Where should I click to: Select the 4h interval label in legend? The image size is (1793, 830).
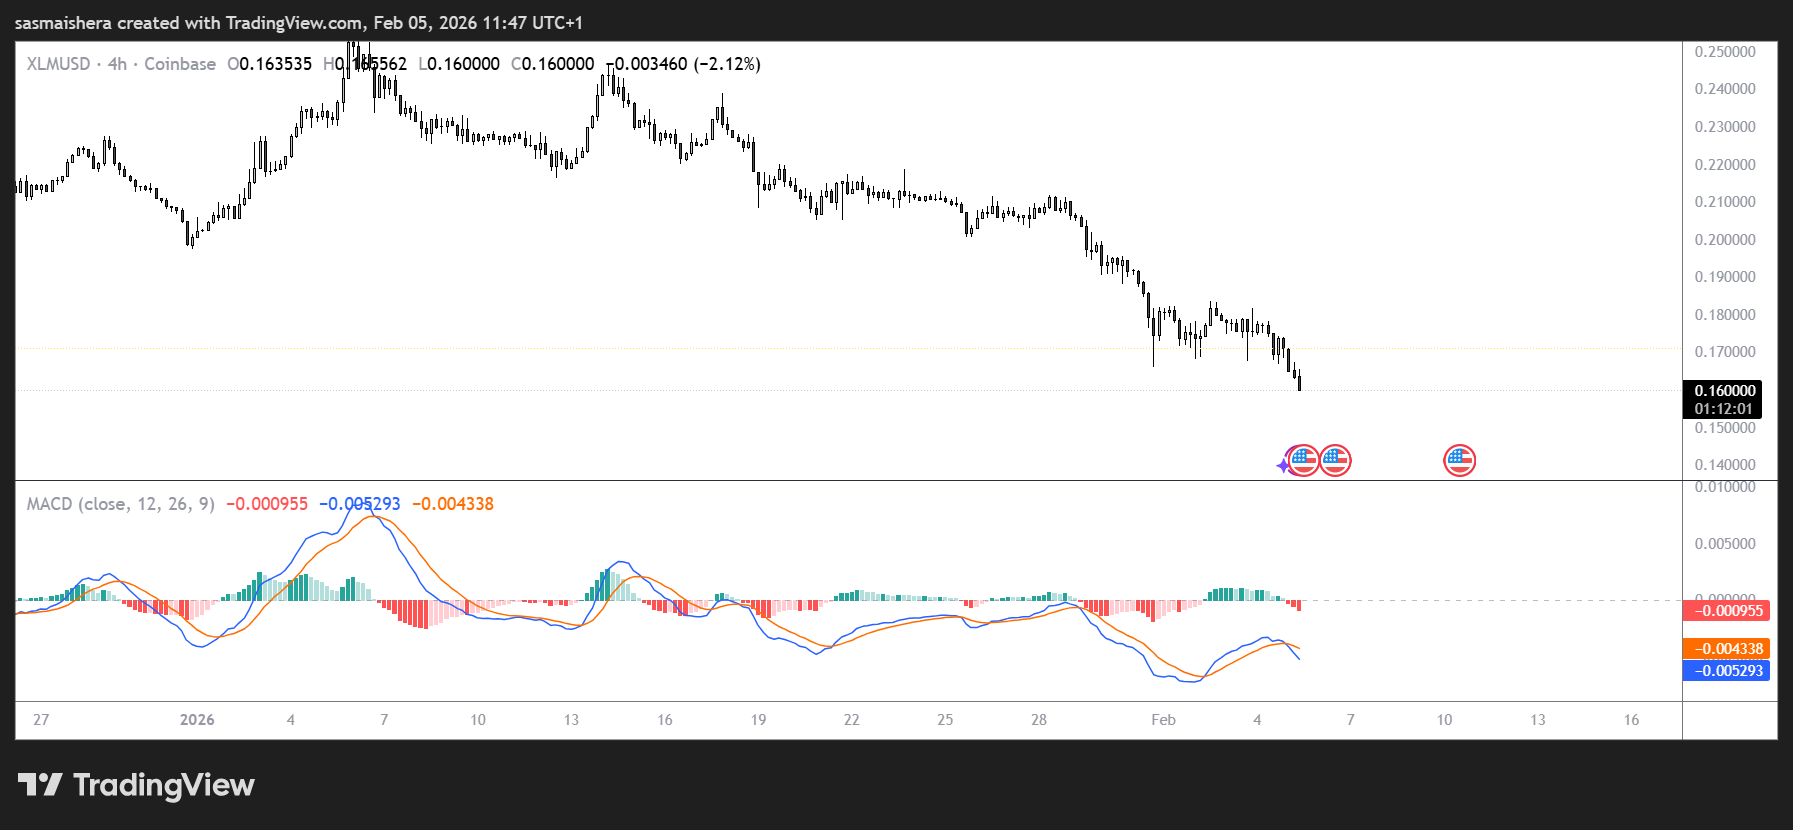pos(117,64)
